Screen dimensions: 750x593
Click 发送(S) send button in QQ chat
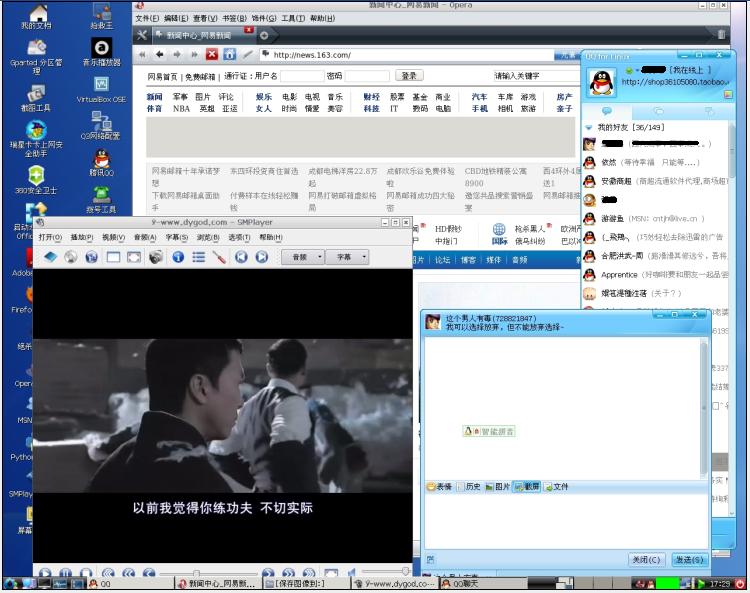pyautogui.click(x=689, y=560)
